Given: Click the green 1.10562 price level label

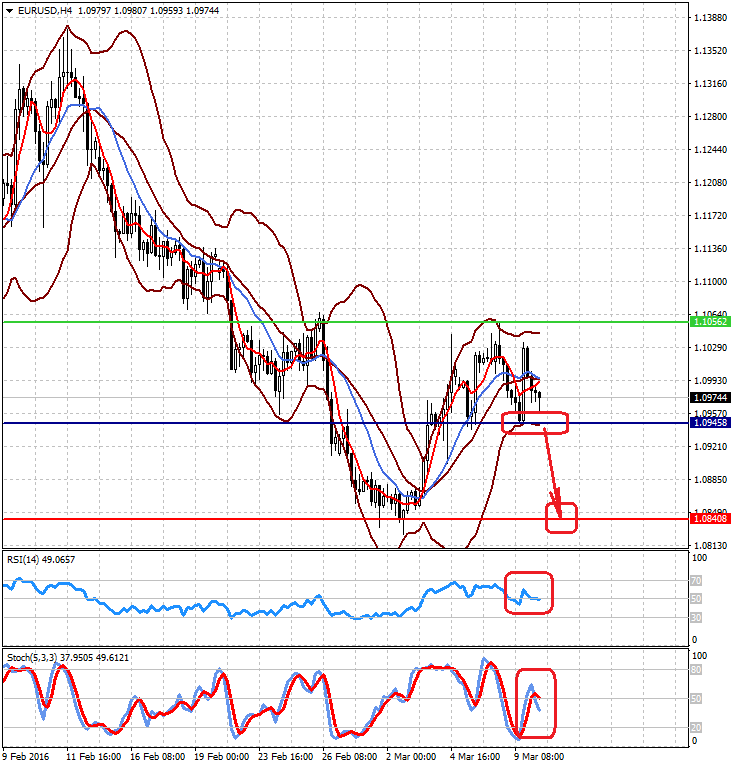Looking at the screenshot, I should [x=710, y=322].
